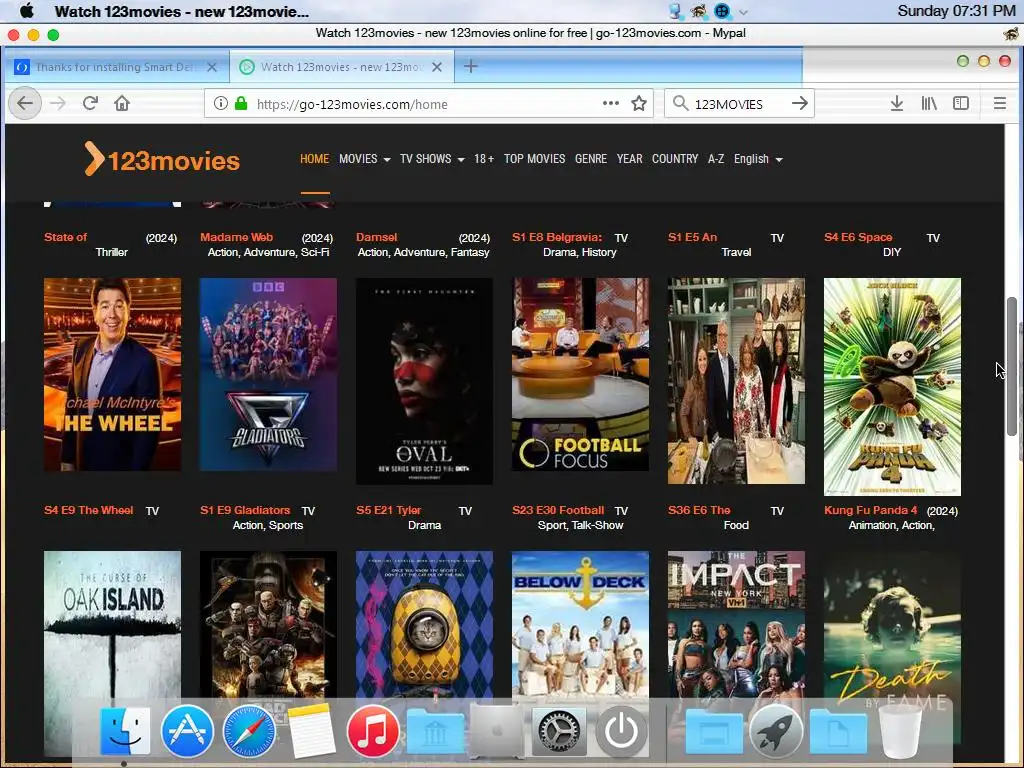Open S4 E9 The Wheel link
The image size is (1024, 768).
88,510
